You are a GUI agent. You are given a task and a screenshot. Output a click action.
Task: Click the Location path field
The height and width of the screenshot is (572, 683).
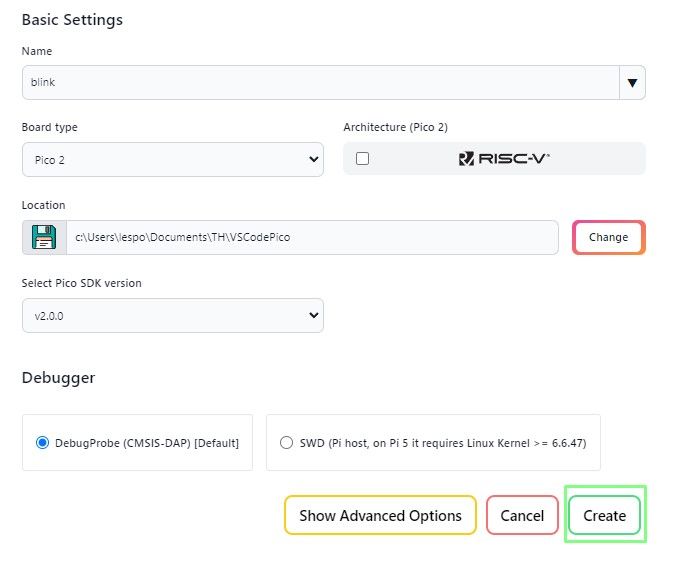[x=312, y=237]
